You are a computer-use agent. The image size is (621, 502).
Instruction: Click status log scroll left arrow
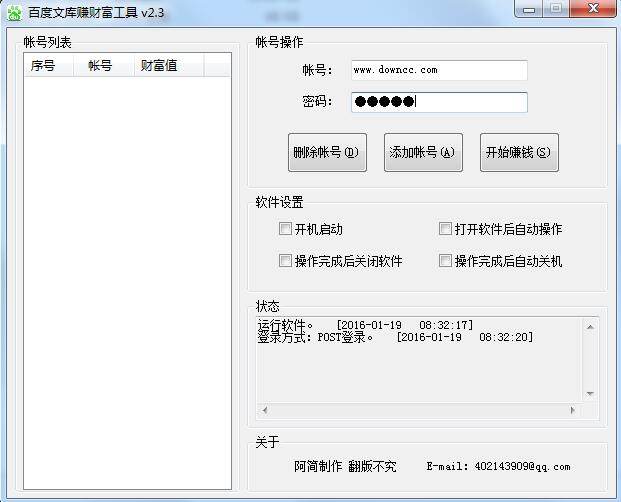265,411
